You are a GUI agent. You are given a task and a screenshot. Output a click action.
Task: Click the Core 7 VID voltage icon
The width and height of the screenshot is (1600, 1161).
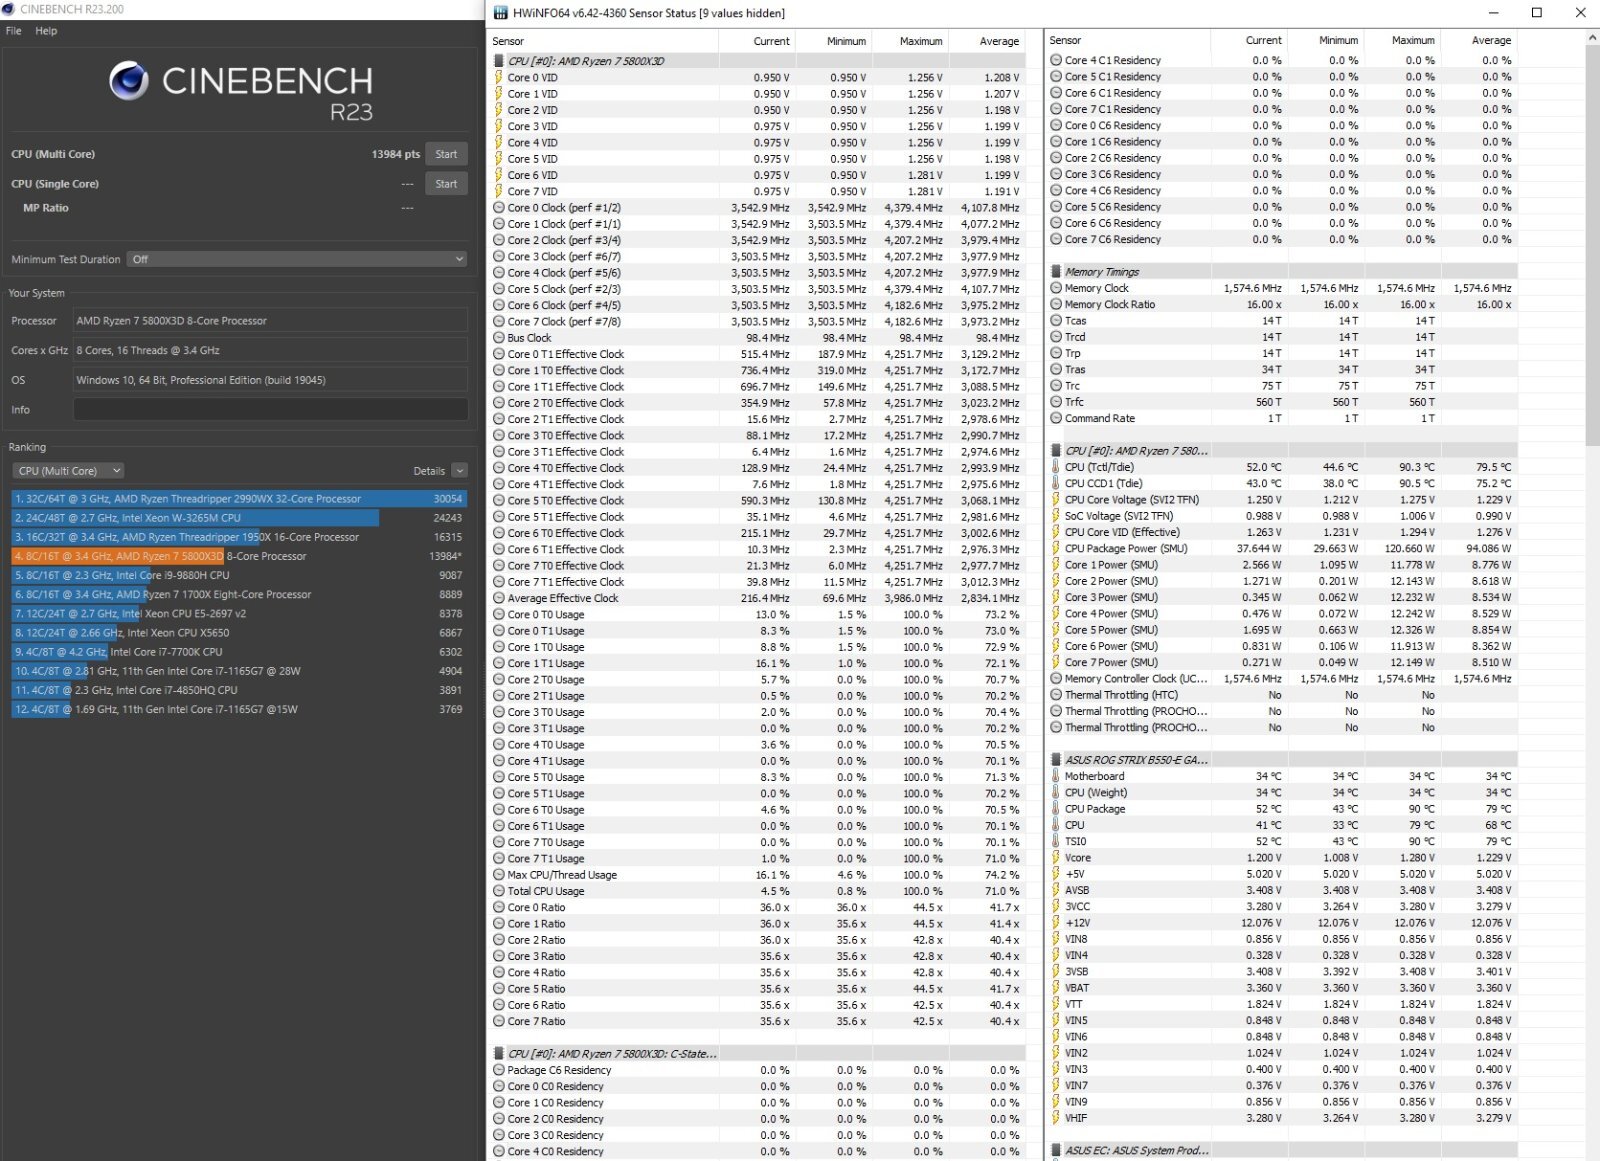tap(499, 191)
